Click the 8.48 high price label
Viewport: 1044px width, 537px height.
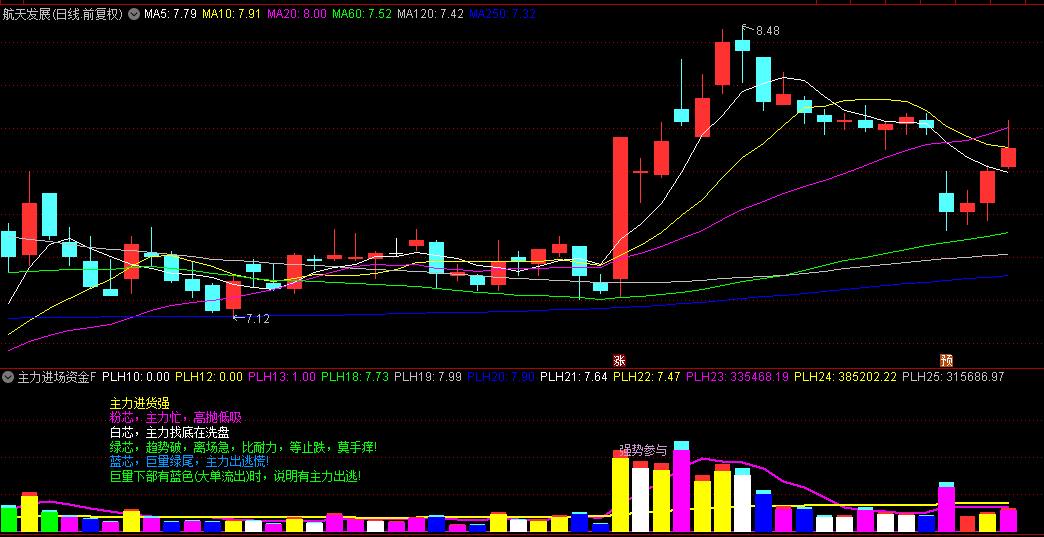tap(768, 31)
